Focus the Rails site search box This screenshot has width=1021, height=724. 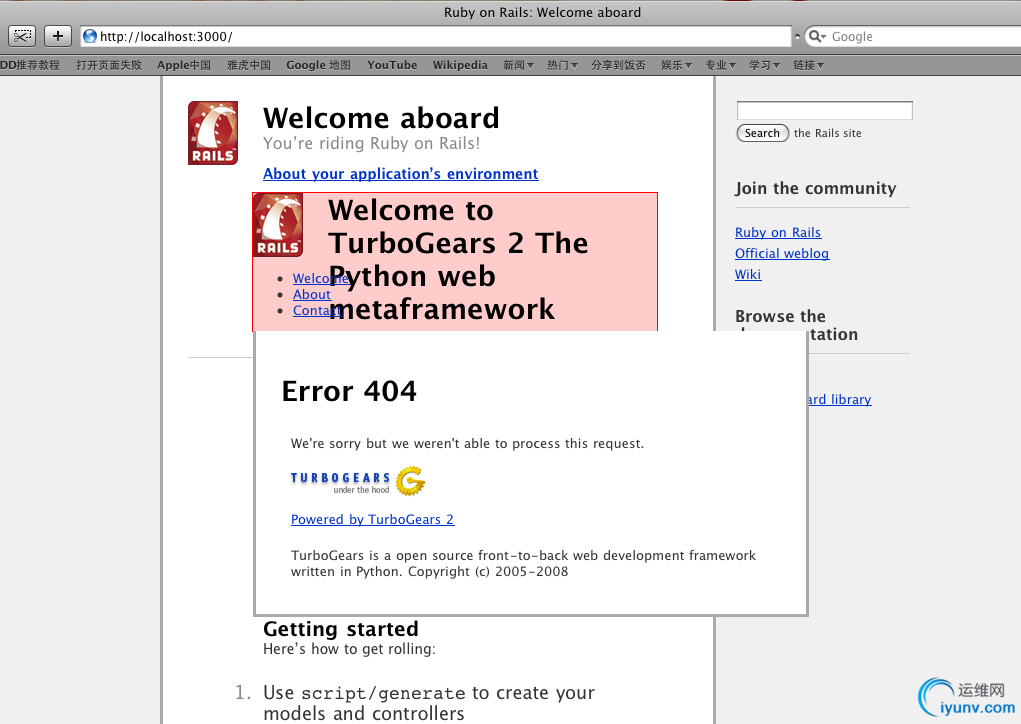click(824, 111)
